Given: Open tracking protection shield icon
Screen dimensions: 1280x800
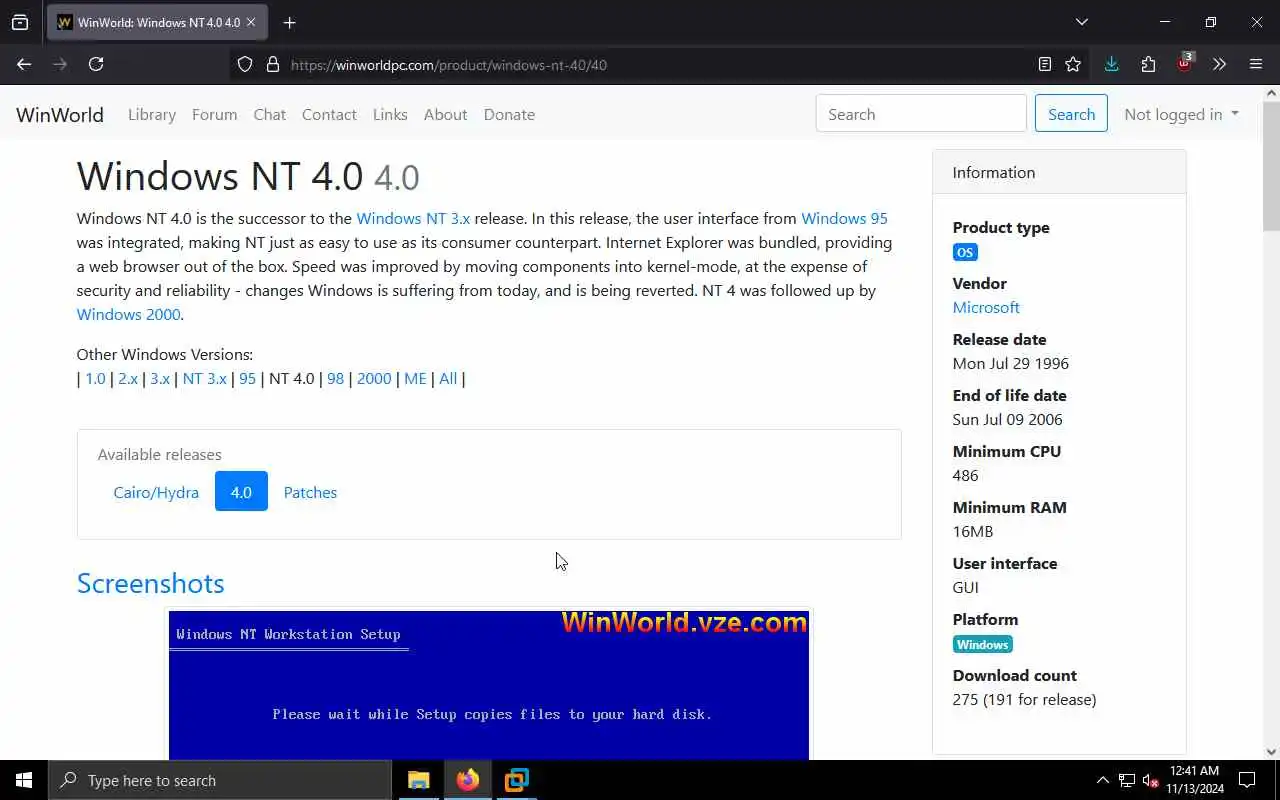Looking at the screenshot, I should point(245,64).
